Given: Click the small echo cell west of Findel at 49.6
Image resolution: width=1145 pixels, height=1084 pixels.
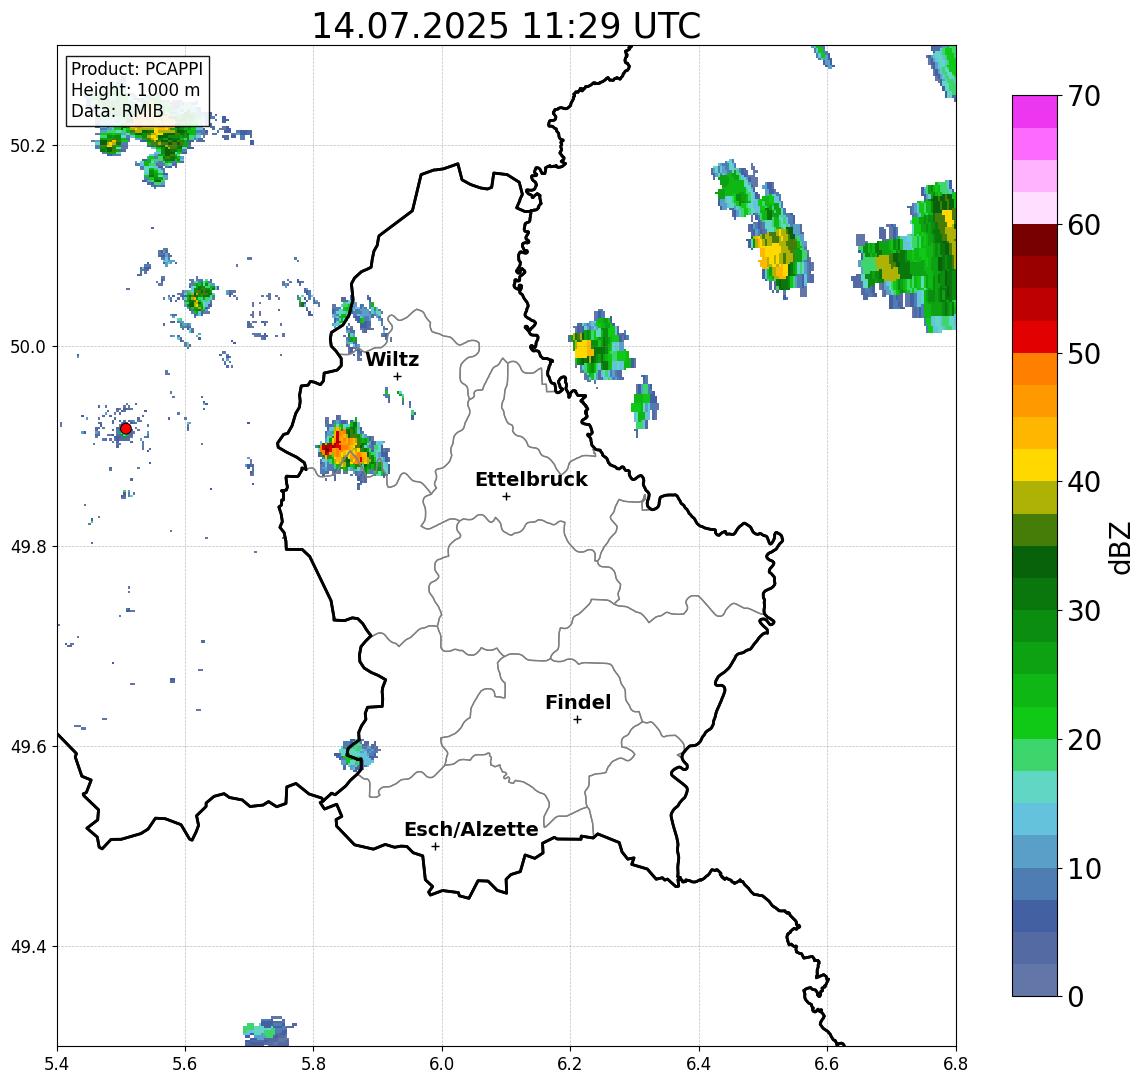Looking at the screenshot, I should [357, 753].
